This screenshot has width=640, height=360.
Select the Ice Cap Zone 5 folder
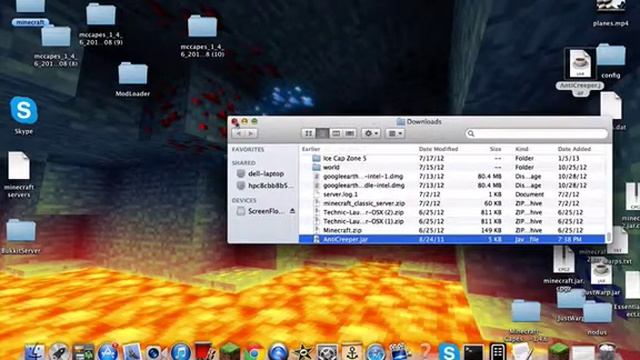452,158
